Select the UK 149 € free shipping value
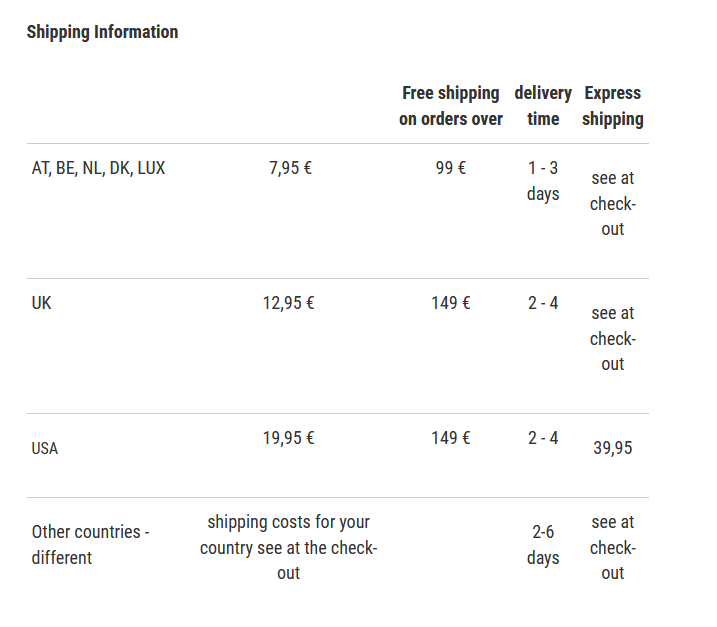Viewport: 717px width, 627px height. (451, 303)
